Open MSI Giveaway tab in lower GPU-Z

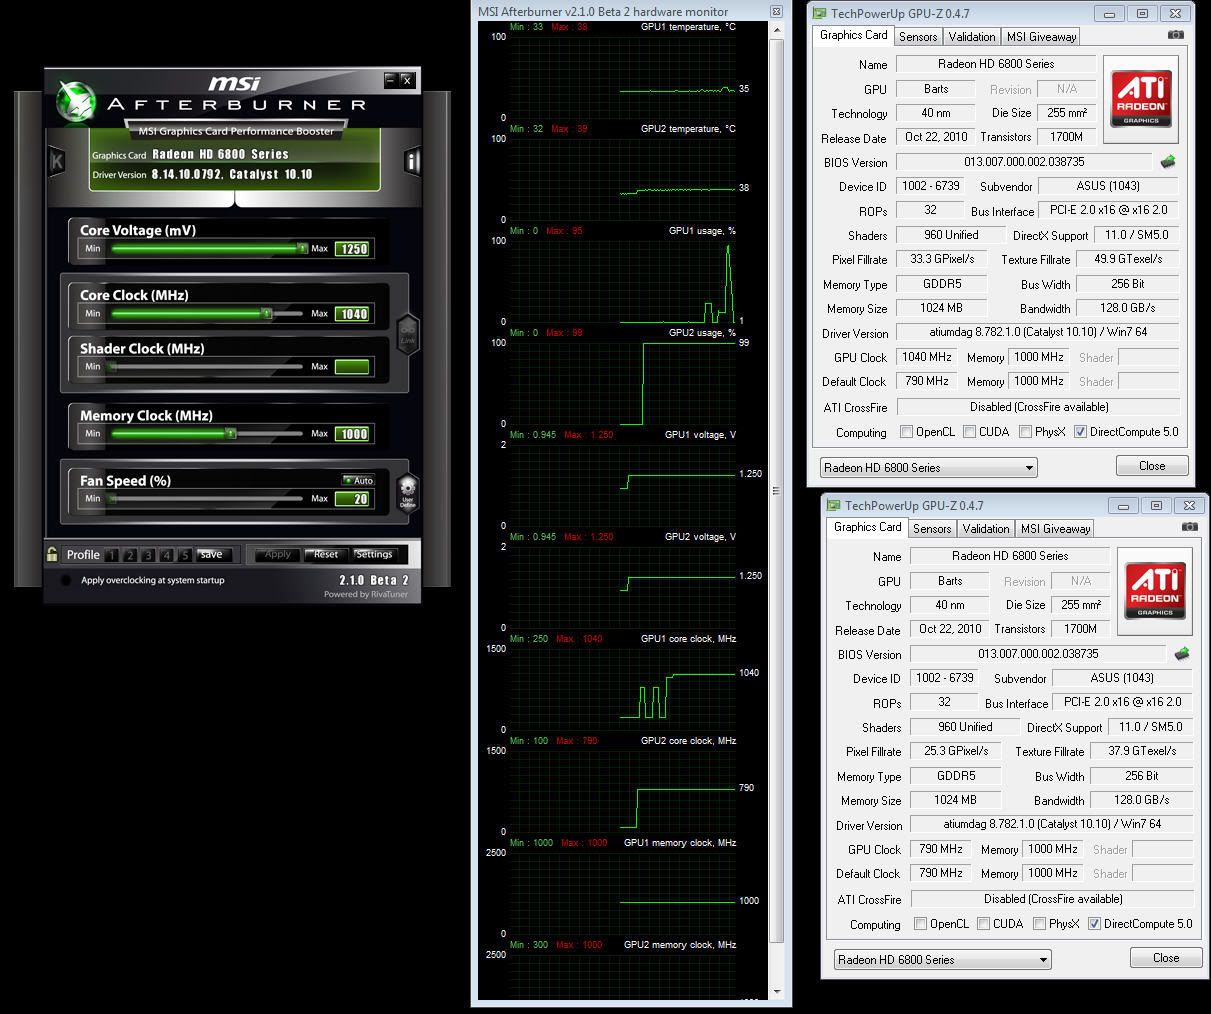[1055, 528]
